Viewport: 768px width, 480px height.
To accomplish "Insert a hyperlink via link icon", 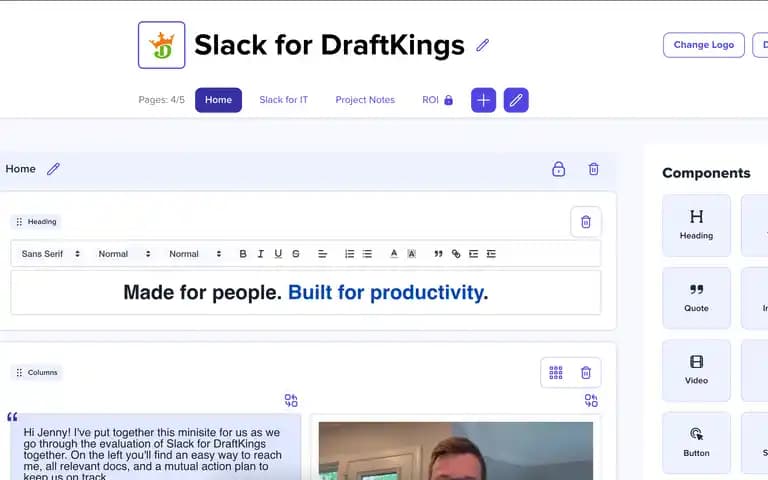I will pyautogui.click(x=456, y=254).
